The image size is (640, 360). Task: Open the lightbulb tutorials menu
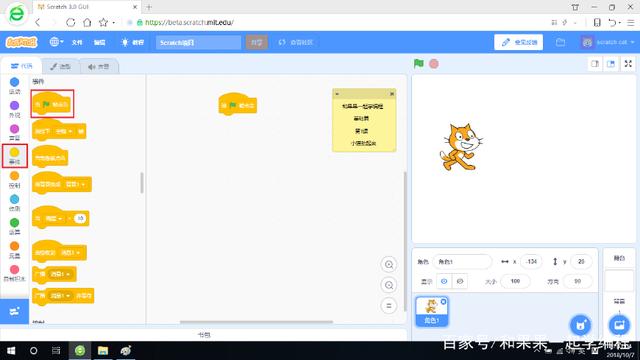[133, 42]
